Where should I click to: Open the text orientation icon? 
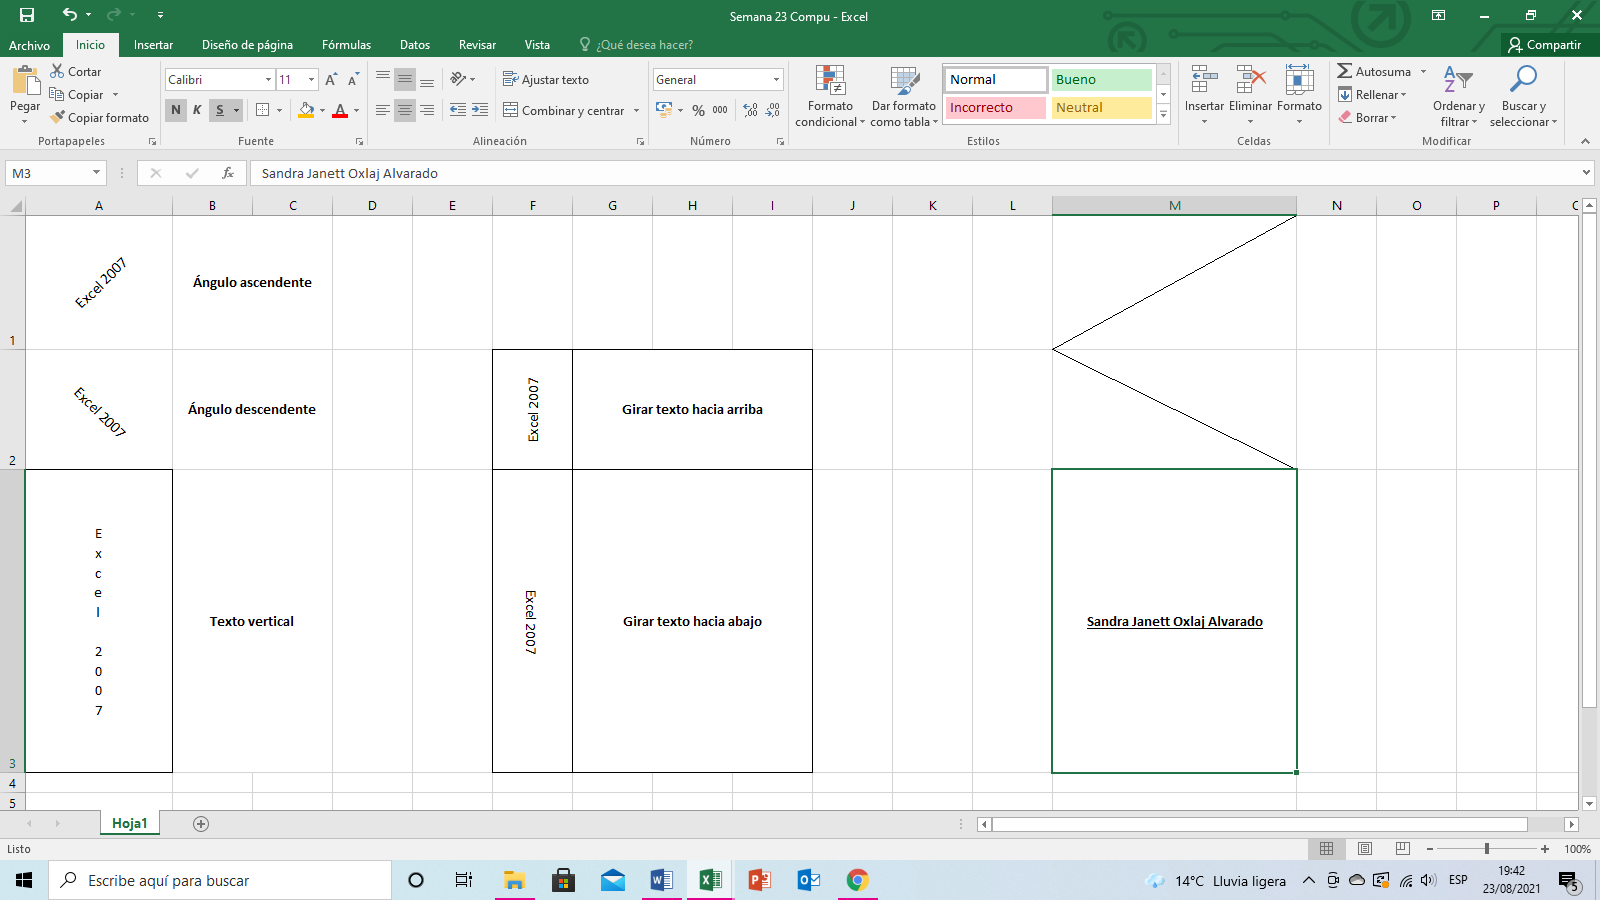(459, 79)
